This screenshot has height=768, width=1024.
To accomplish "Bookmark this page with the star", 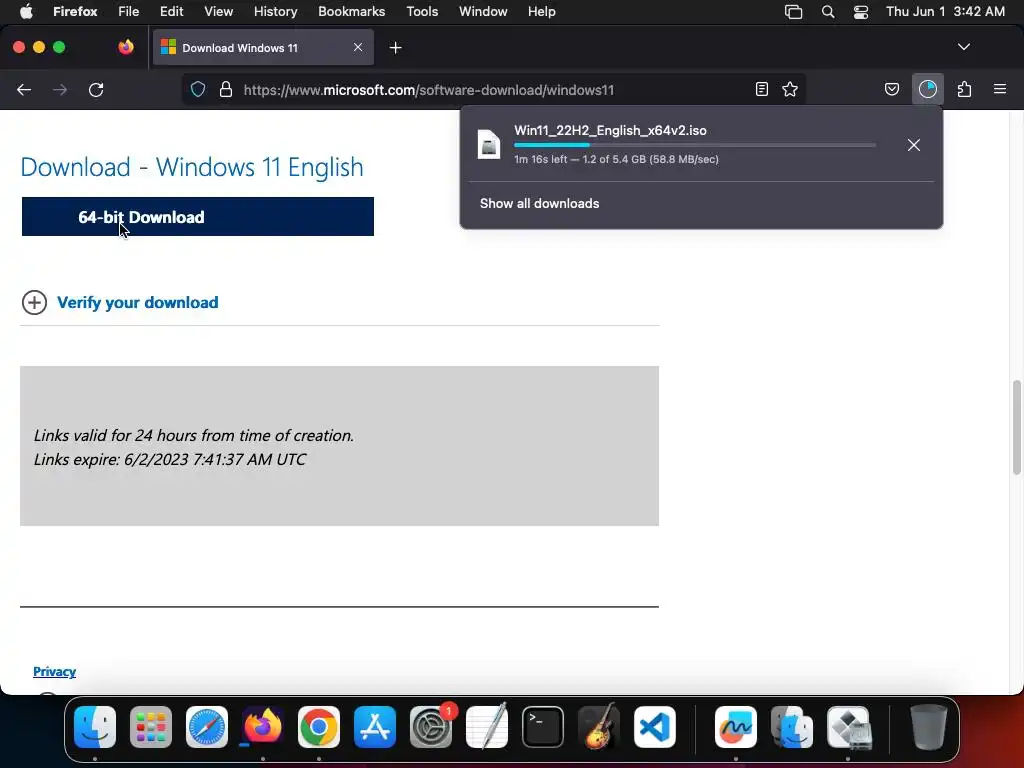I will click(790, 89).
